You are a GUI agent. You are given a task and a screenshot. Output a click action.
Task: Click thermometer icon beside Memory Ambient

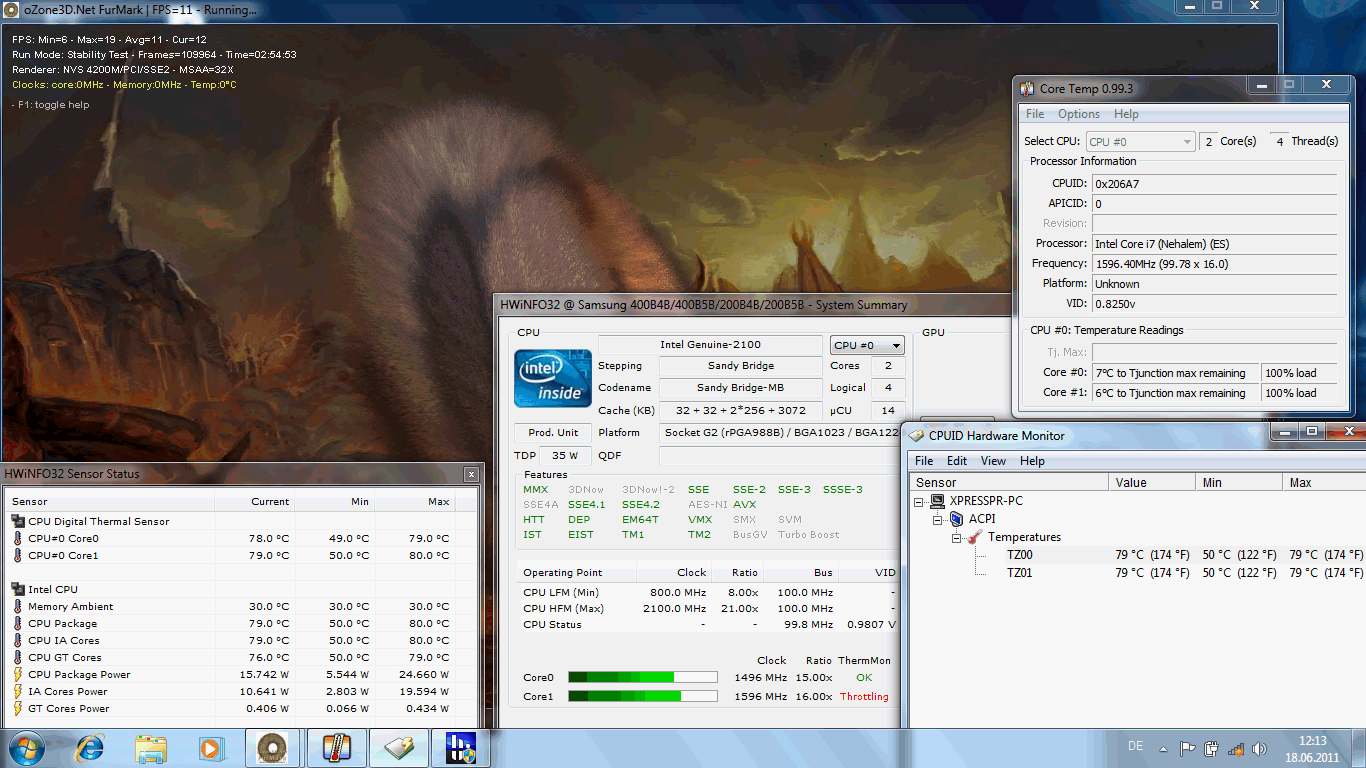click(x=18, y=606)
